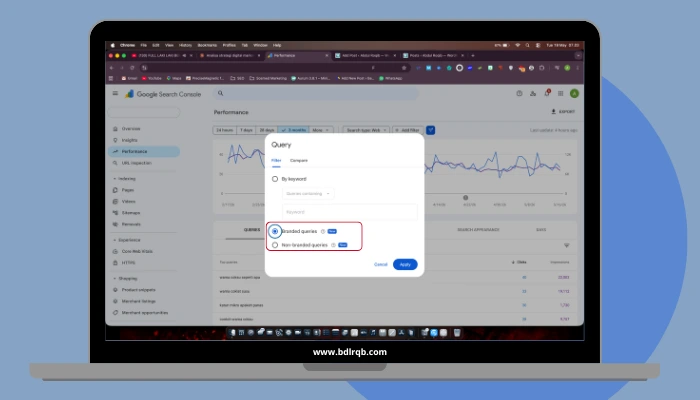Open the Apple menu icon

point(112,45)
